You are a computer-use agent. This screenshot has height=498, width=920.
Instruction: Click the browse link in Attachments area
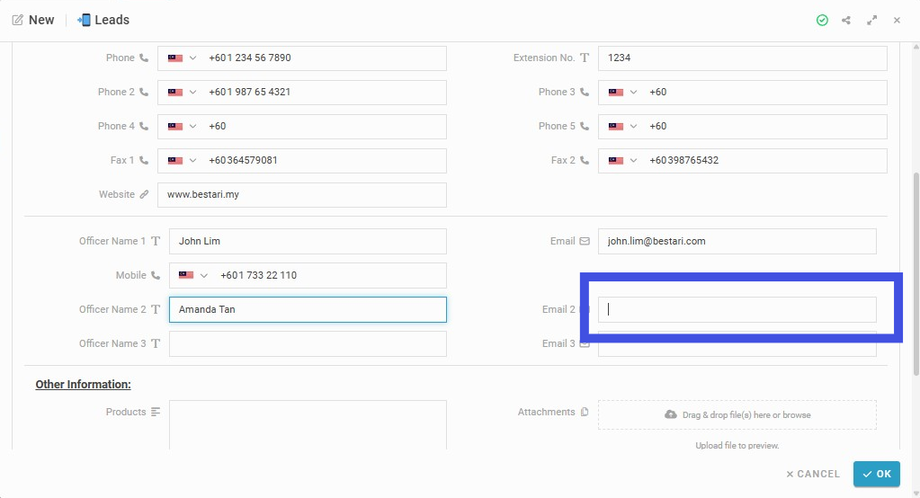tap(797, 415)
